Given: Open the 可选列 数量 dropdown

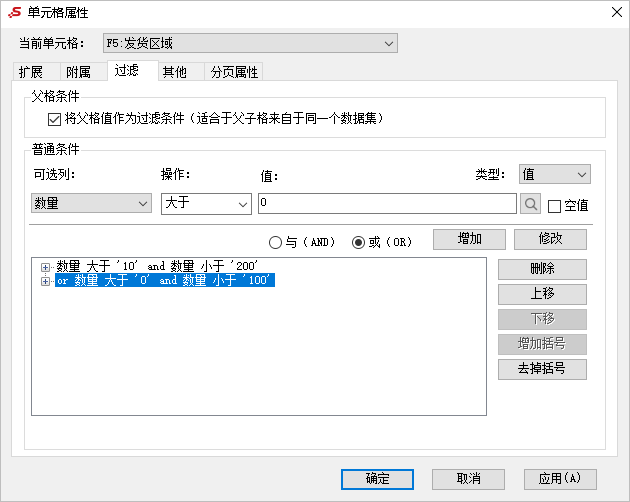Looking at the screenshot, I should [x=92, y=203].
